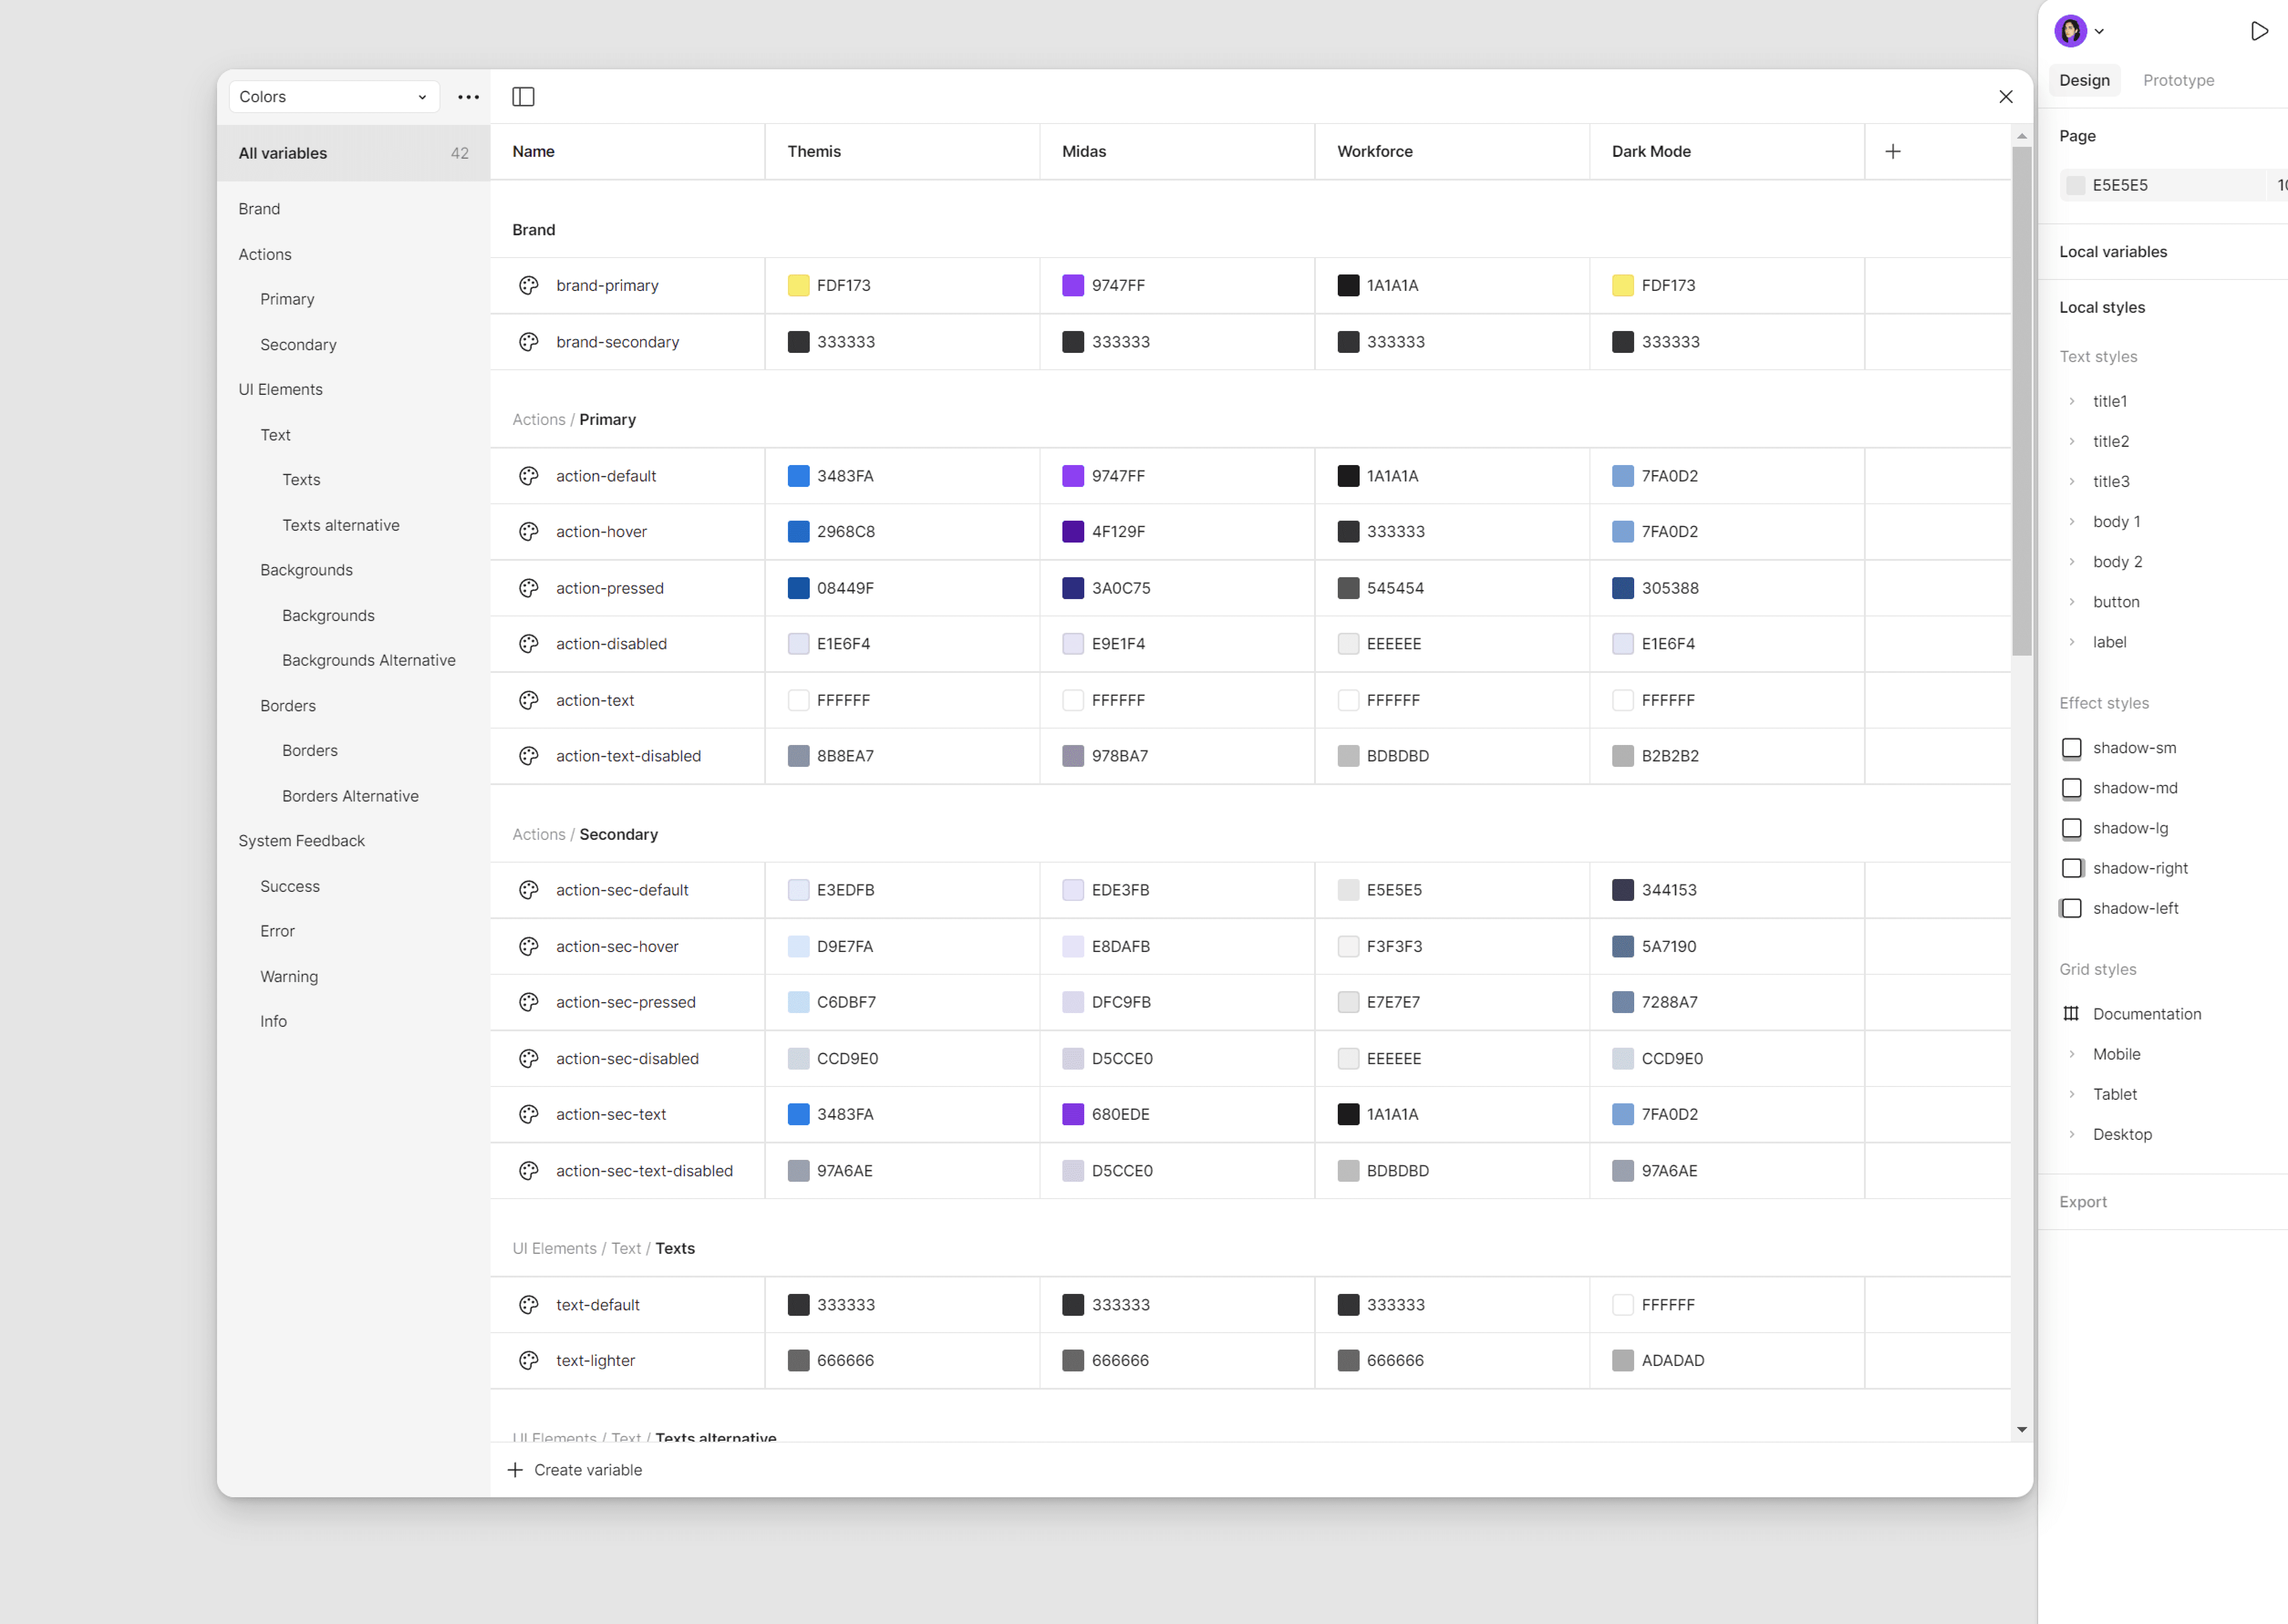2288x1624 pixels.
Task: Click the Present play icon
Action: [x=2258, y=31]
